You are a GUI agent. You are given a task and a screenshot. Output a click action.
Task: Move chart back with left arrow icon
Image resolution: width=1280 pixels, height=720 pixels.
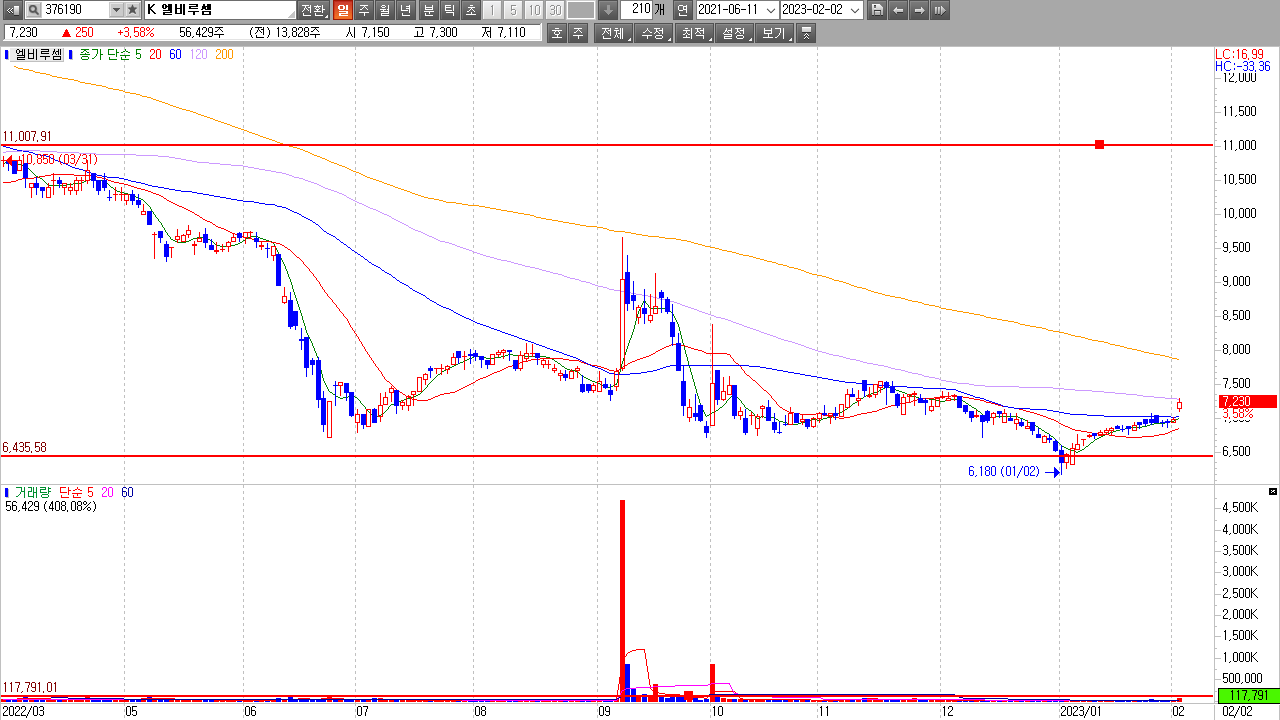(898, 10)
